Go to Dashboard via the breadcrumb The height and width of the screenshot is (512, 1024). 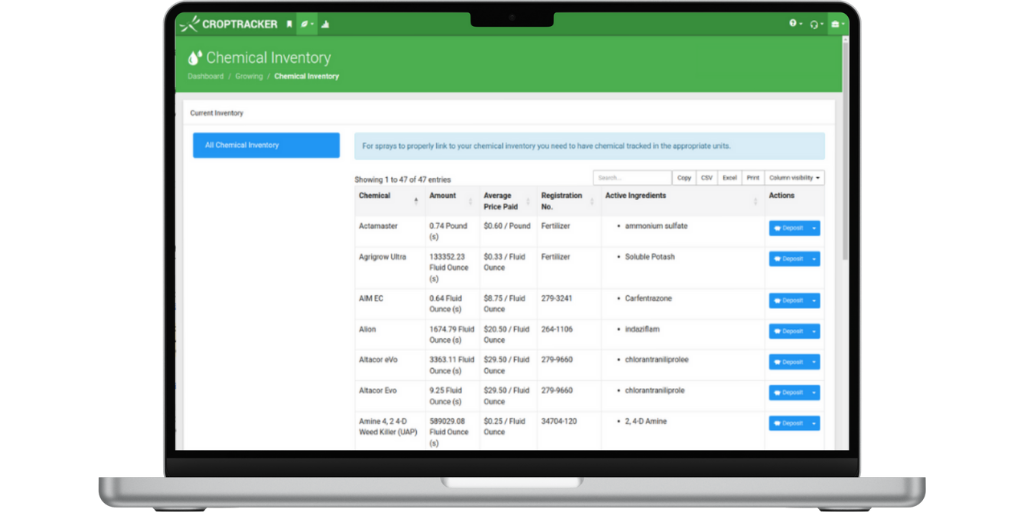(206, 76)
